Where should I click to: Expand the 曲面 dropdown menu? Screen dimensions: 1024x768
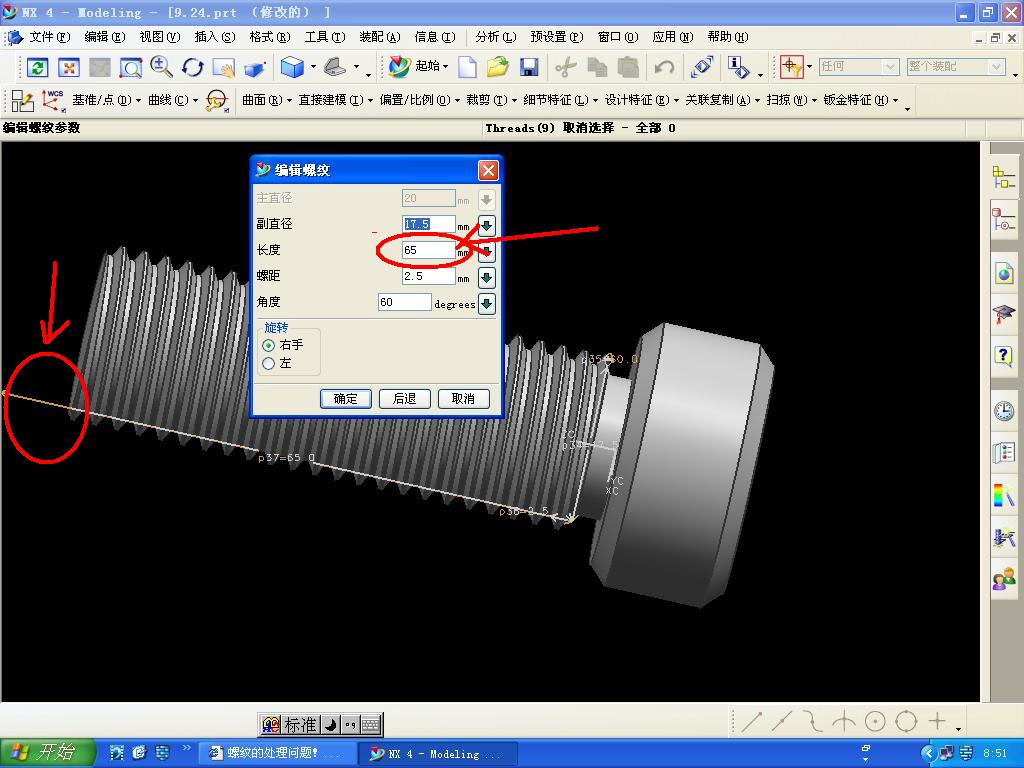[266, 100]
